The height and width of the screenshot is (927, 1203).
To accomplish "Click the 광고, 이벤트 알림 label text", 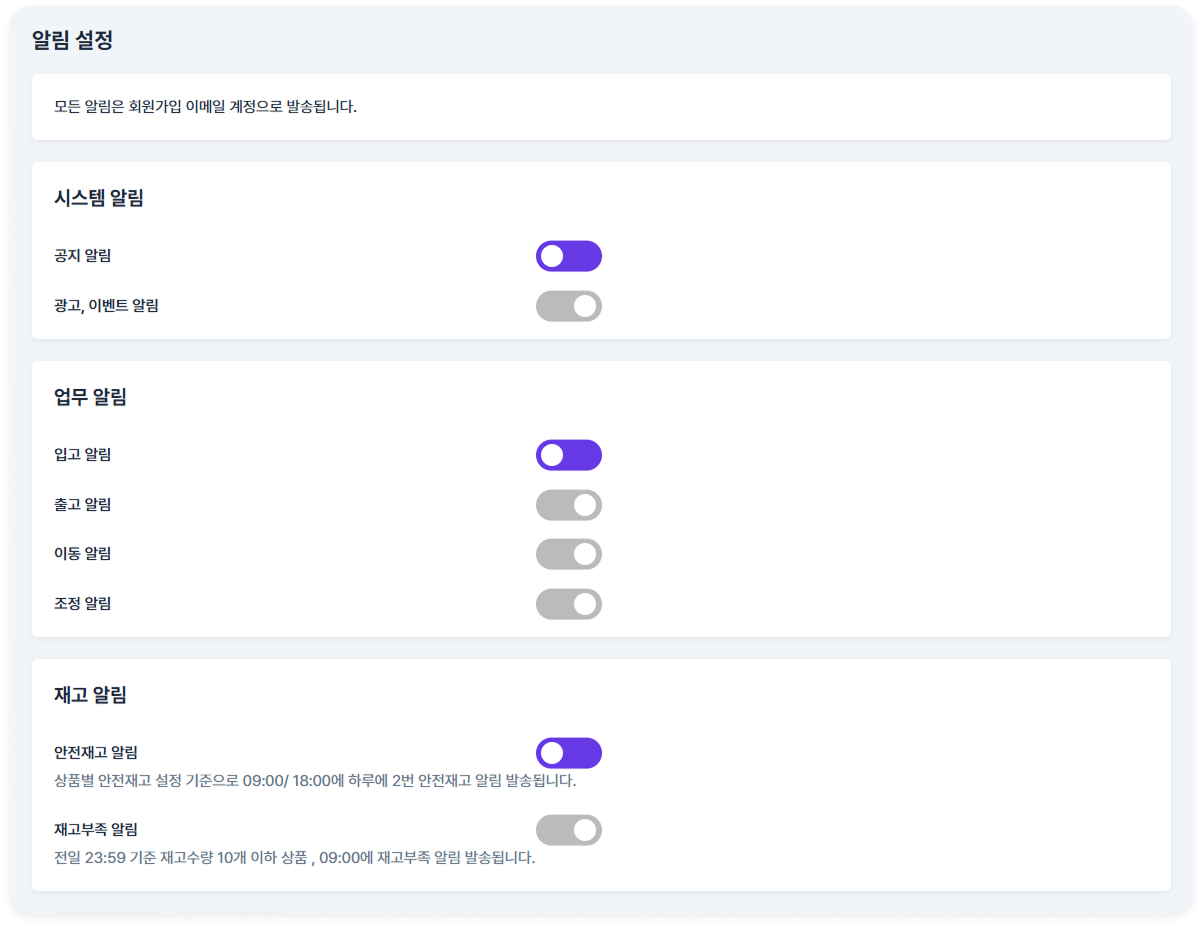I will tap(106, 306).
